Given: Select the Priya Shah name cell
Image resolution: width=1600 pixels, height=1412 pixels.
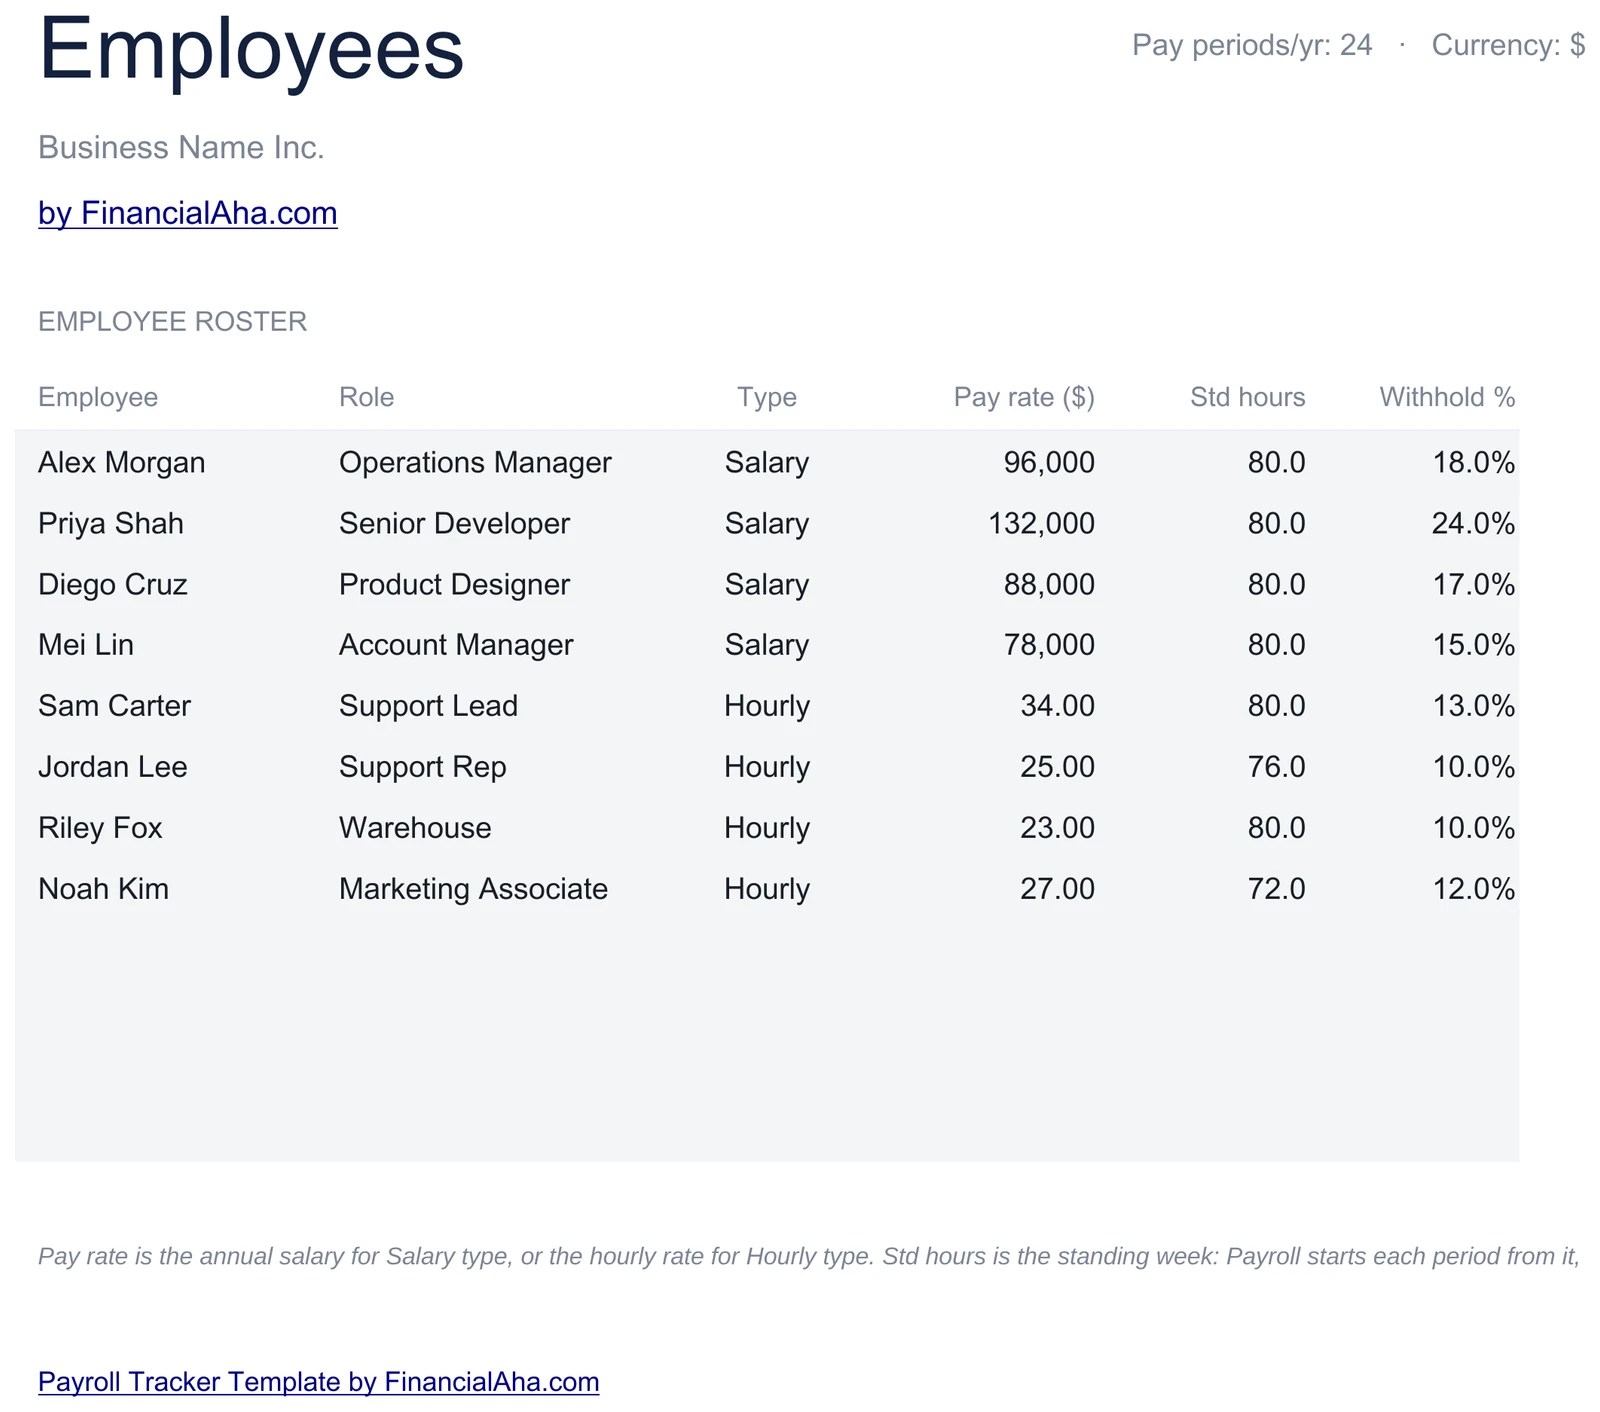Looking at the screenshot, I should tap(111, 523).
